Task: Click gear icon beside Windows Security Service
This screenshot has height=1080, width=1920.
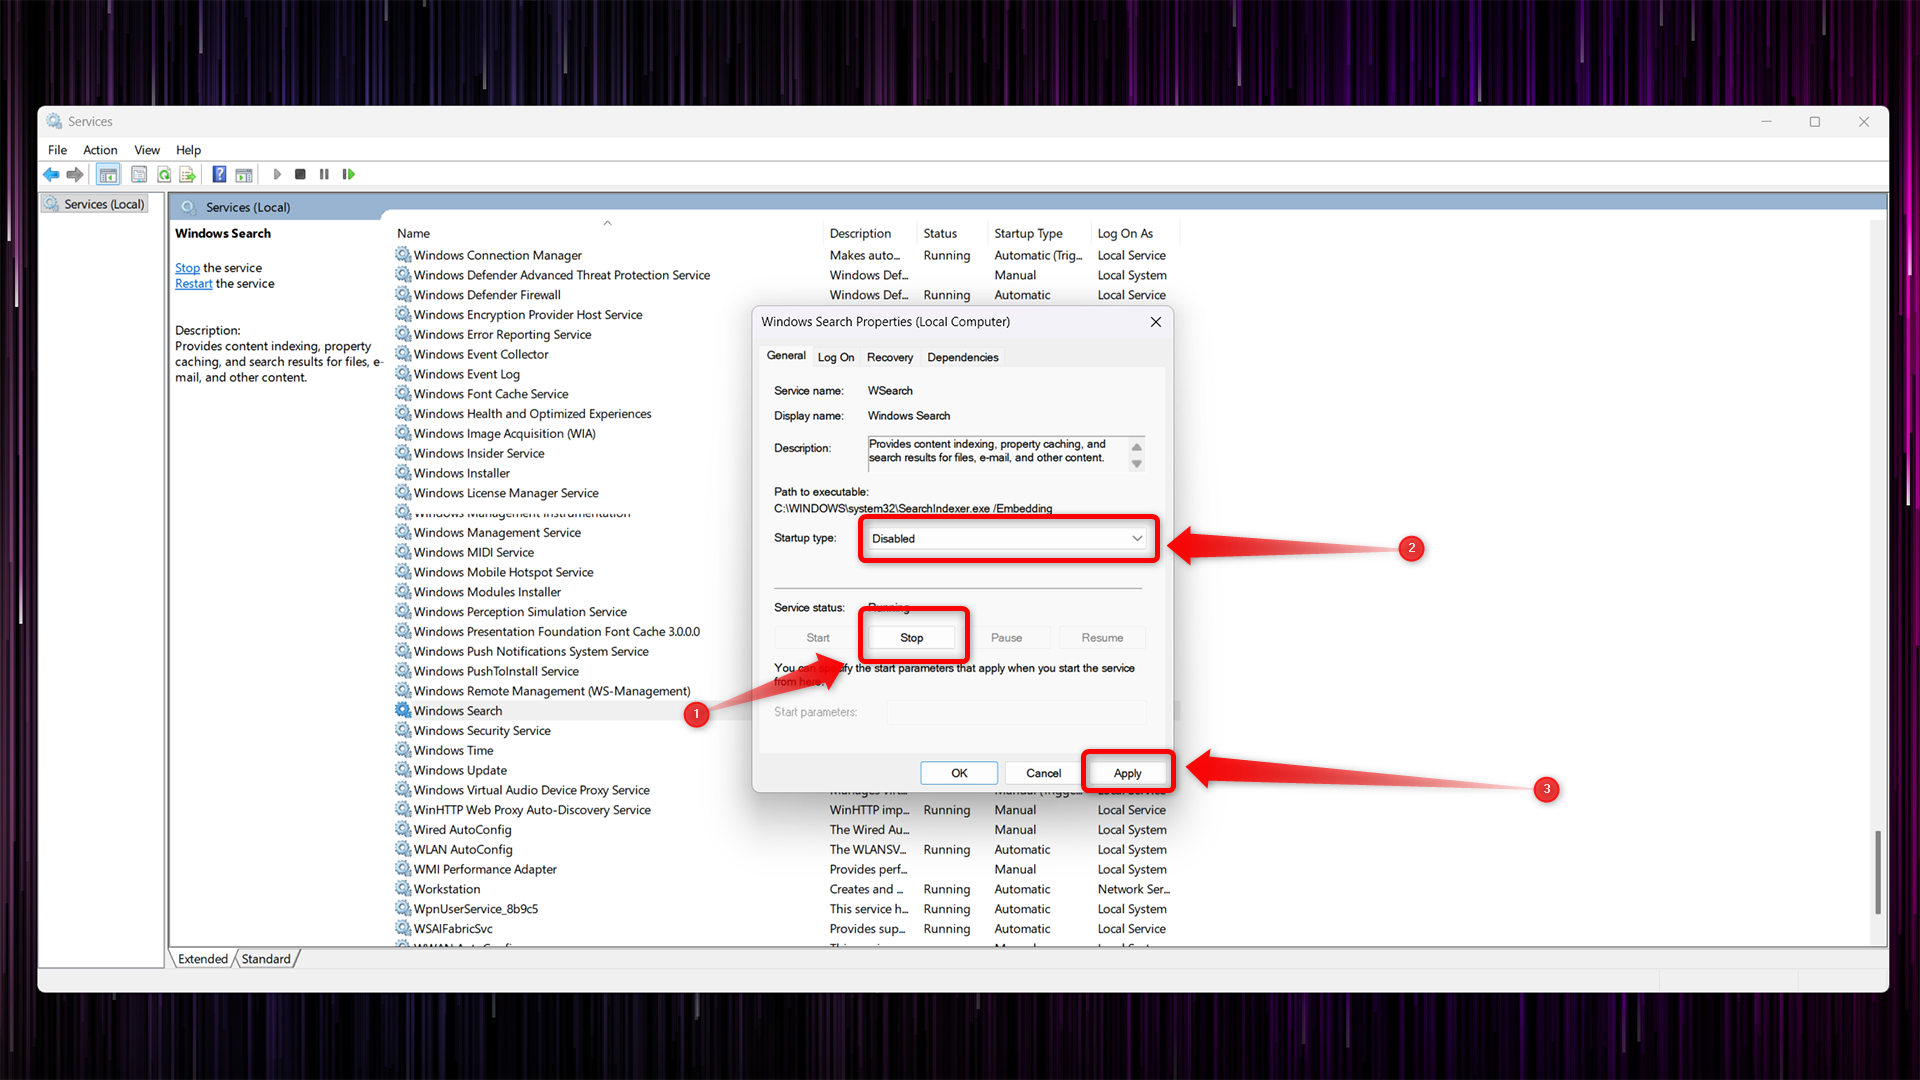Action: tap(403, 730)
